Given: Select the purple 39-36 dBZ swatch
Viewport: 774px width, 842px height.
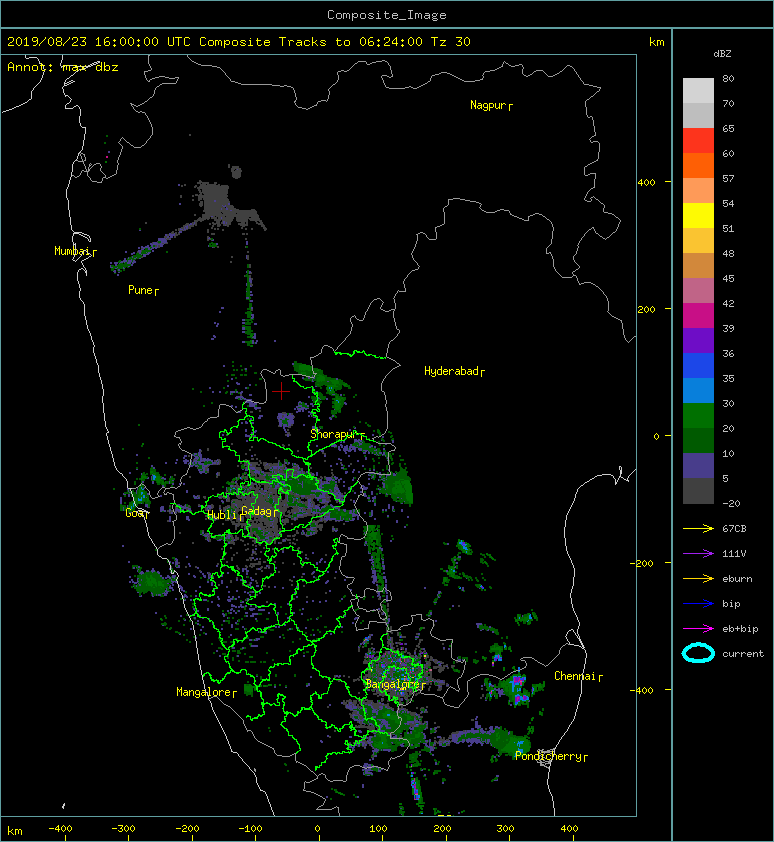Looking at the screenshot, I should click(x=698, y=341).
